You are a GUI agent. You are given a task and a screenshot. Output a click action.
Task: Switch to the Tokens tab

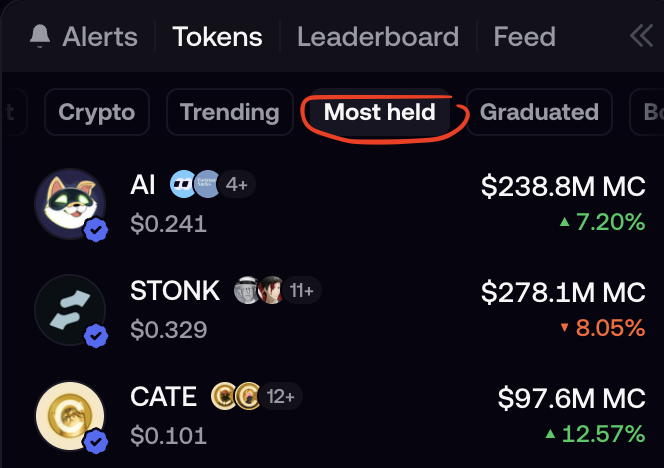pyautogui.click(x=217, y=36)
